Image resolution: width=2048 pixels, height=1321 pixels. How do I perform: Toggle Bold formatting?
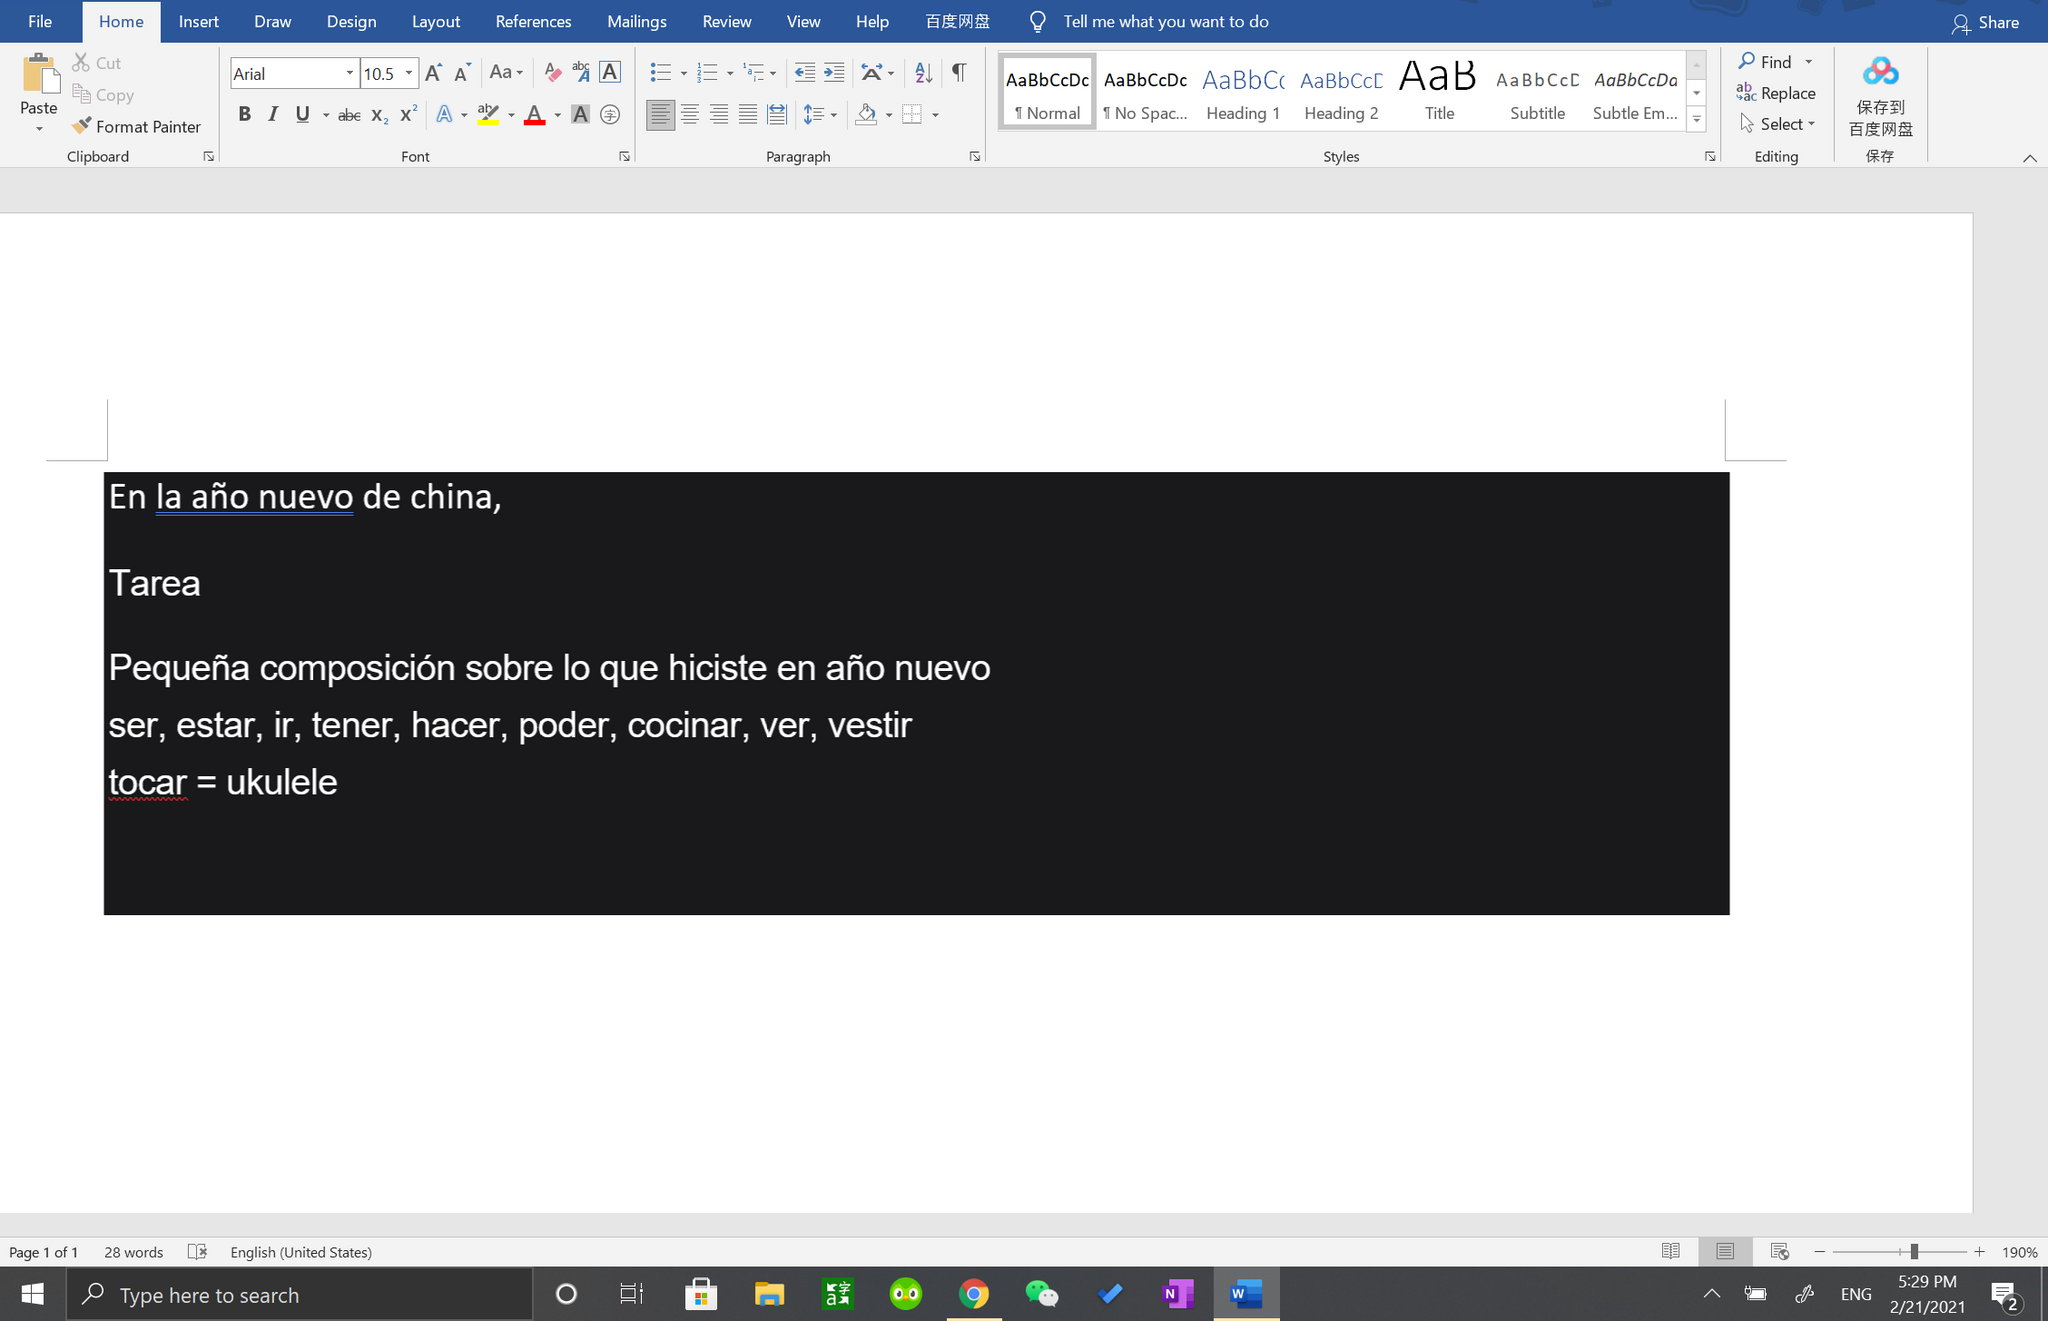244,115
